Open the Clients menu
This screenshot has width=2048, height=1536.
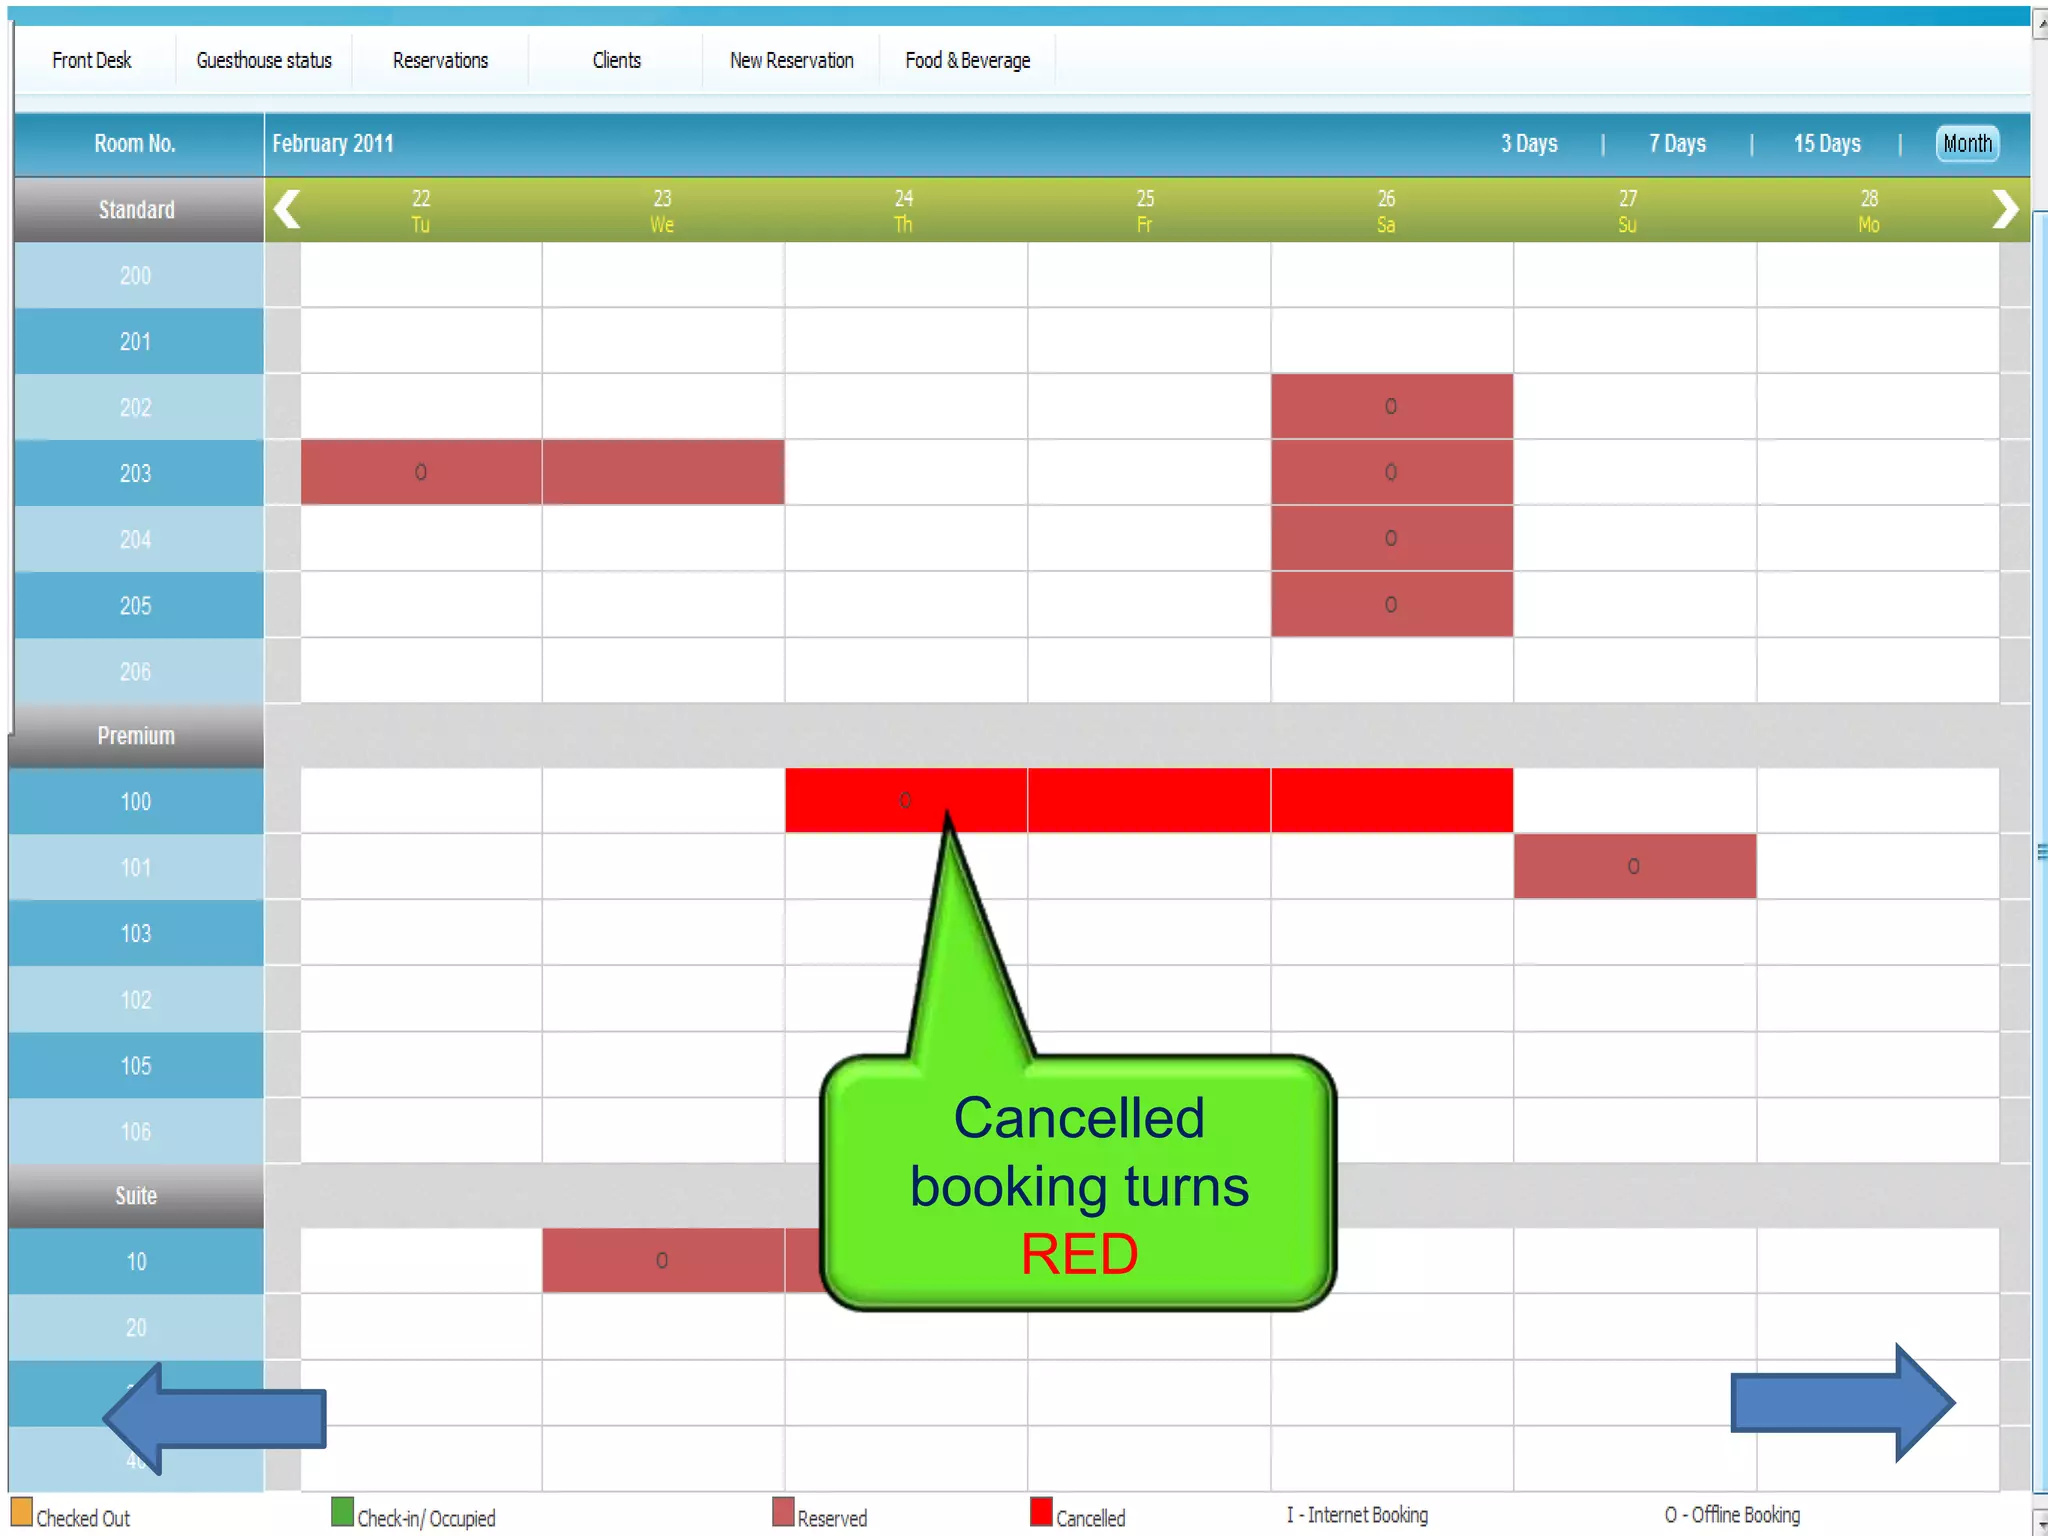pos(616,60)
